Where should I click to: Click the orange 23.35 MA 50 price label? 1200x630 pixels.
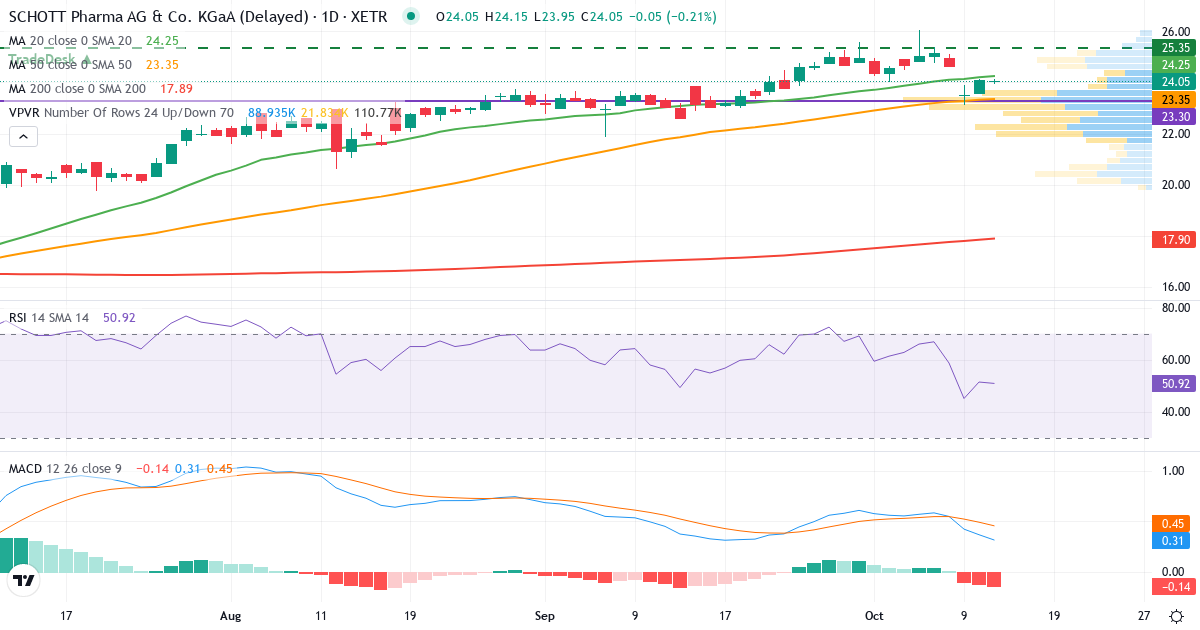1172,100
